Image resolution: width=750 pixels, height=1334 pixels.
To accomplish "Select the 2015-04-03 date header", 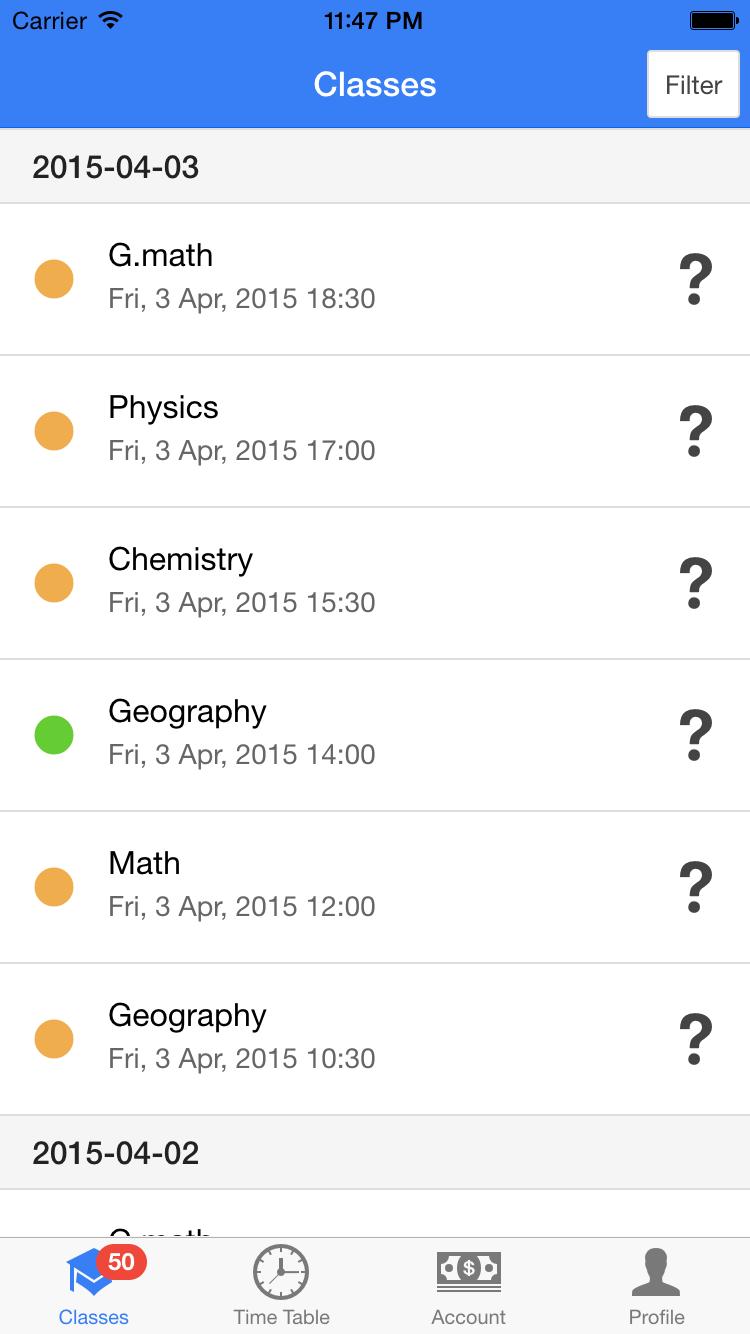I will point(116,167).
